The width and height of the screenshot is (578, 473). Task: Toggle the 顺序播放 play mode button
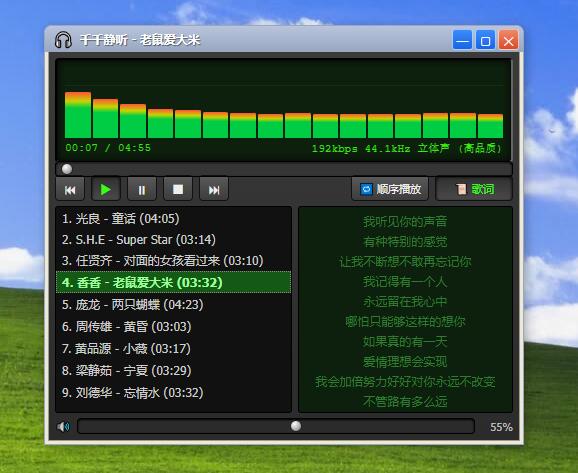point(390,189)
